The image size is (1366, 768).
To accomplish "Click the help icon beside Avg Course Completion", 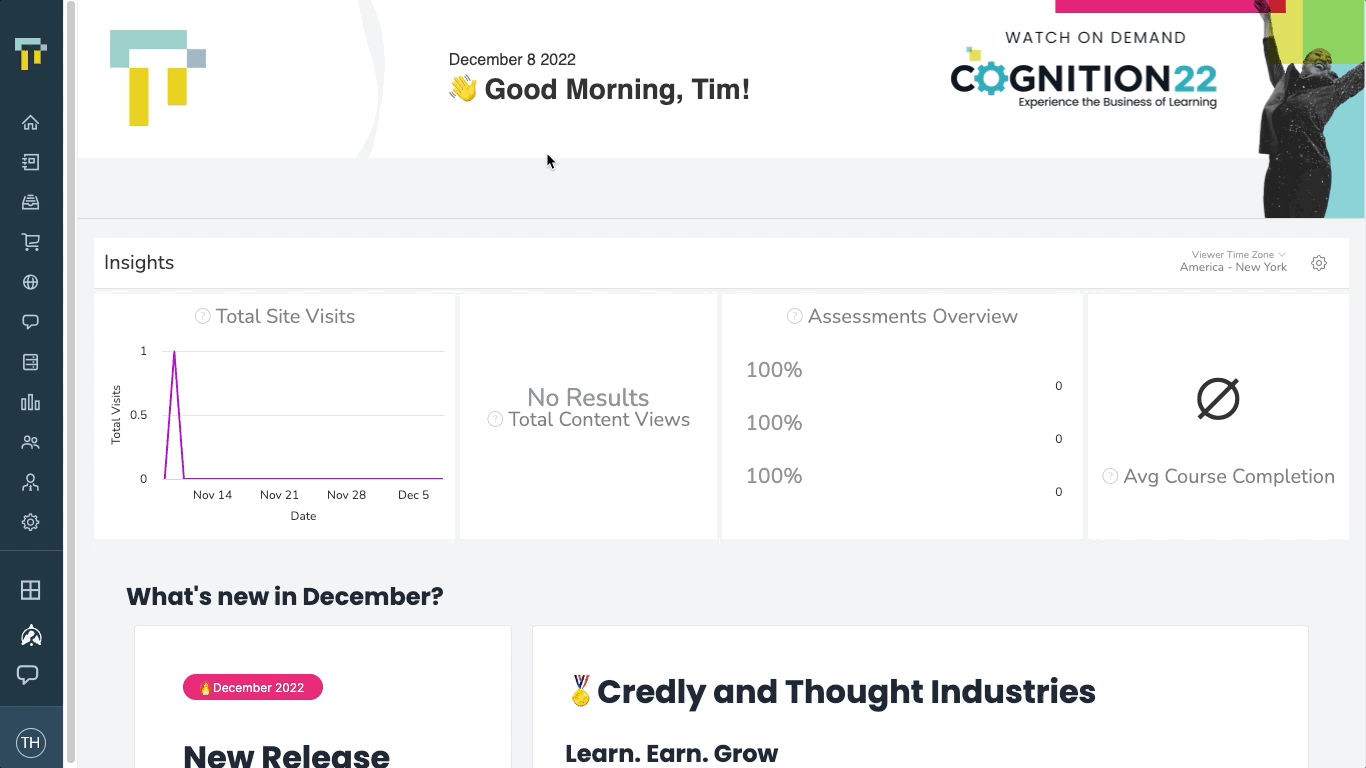I will click(1110, 476).
